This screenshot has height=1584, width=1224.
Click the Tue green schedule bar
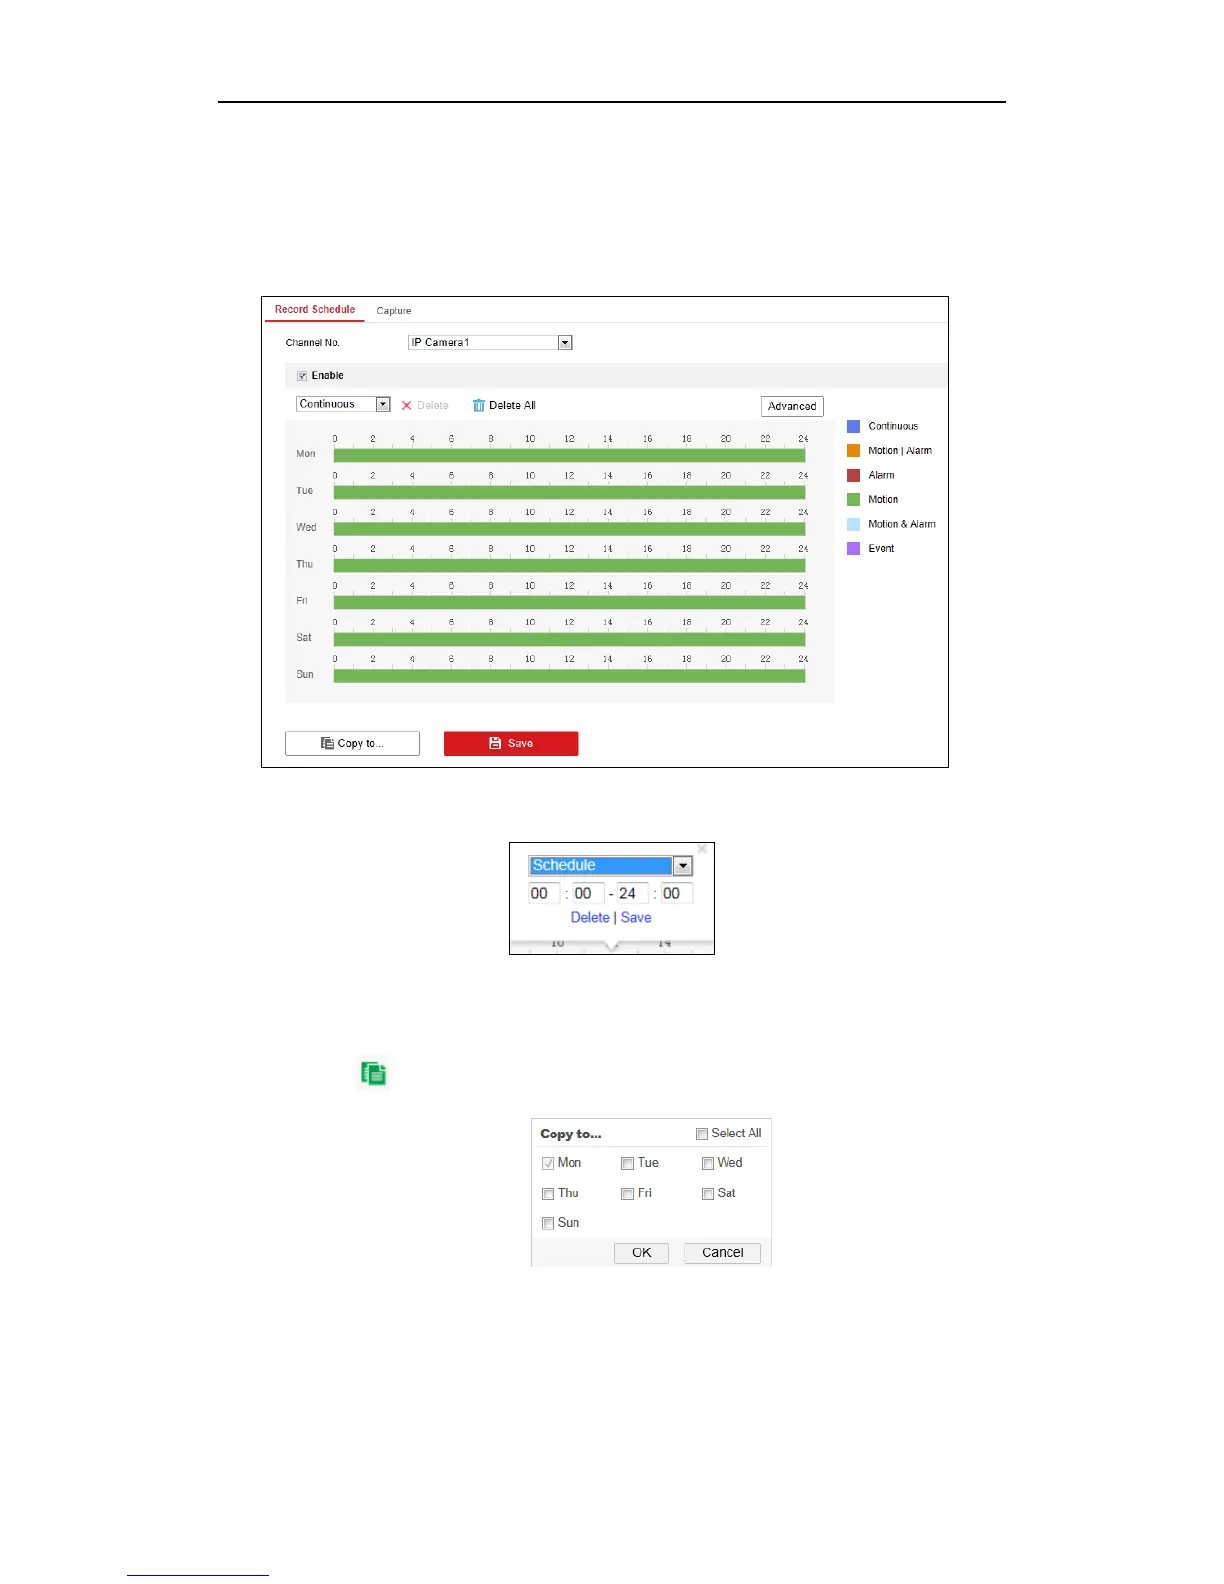pos(569,492)
